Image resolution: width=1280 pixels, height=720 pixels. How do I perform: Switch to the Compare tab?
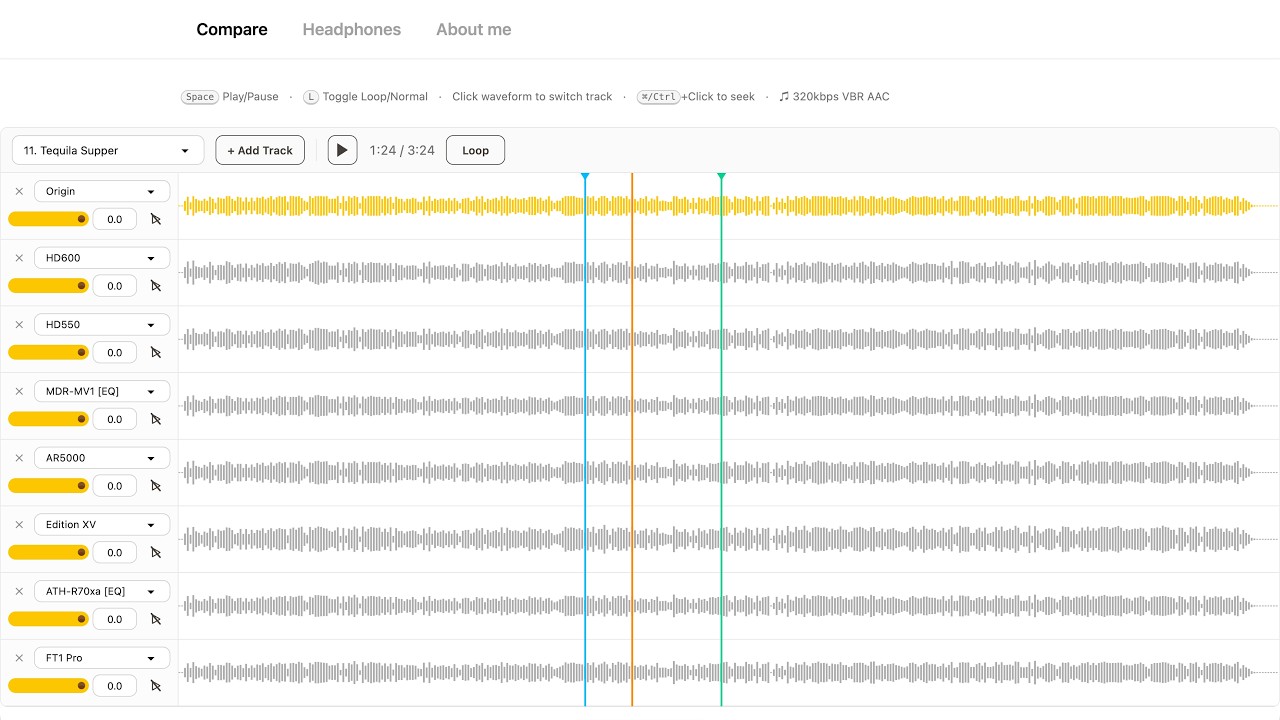click(x=232, y=30)
